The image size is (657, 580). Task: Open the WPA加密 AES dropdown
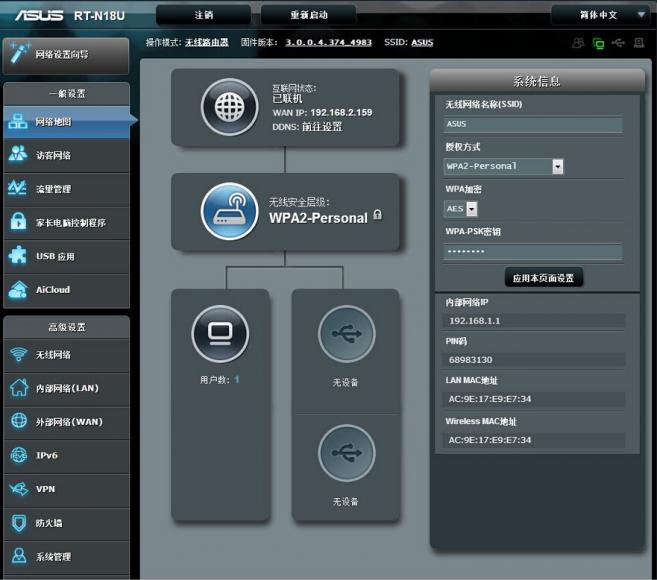point(460,209)
